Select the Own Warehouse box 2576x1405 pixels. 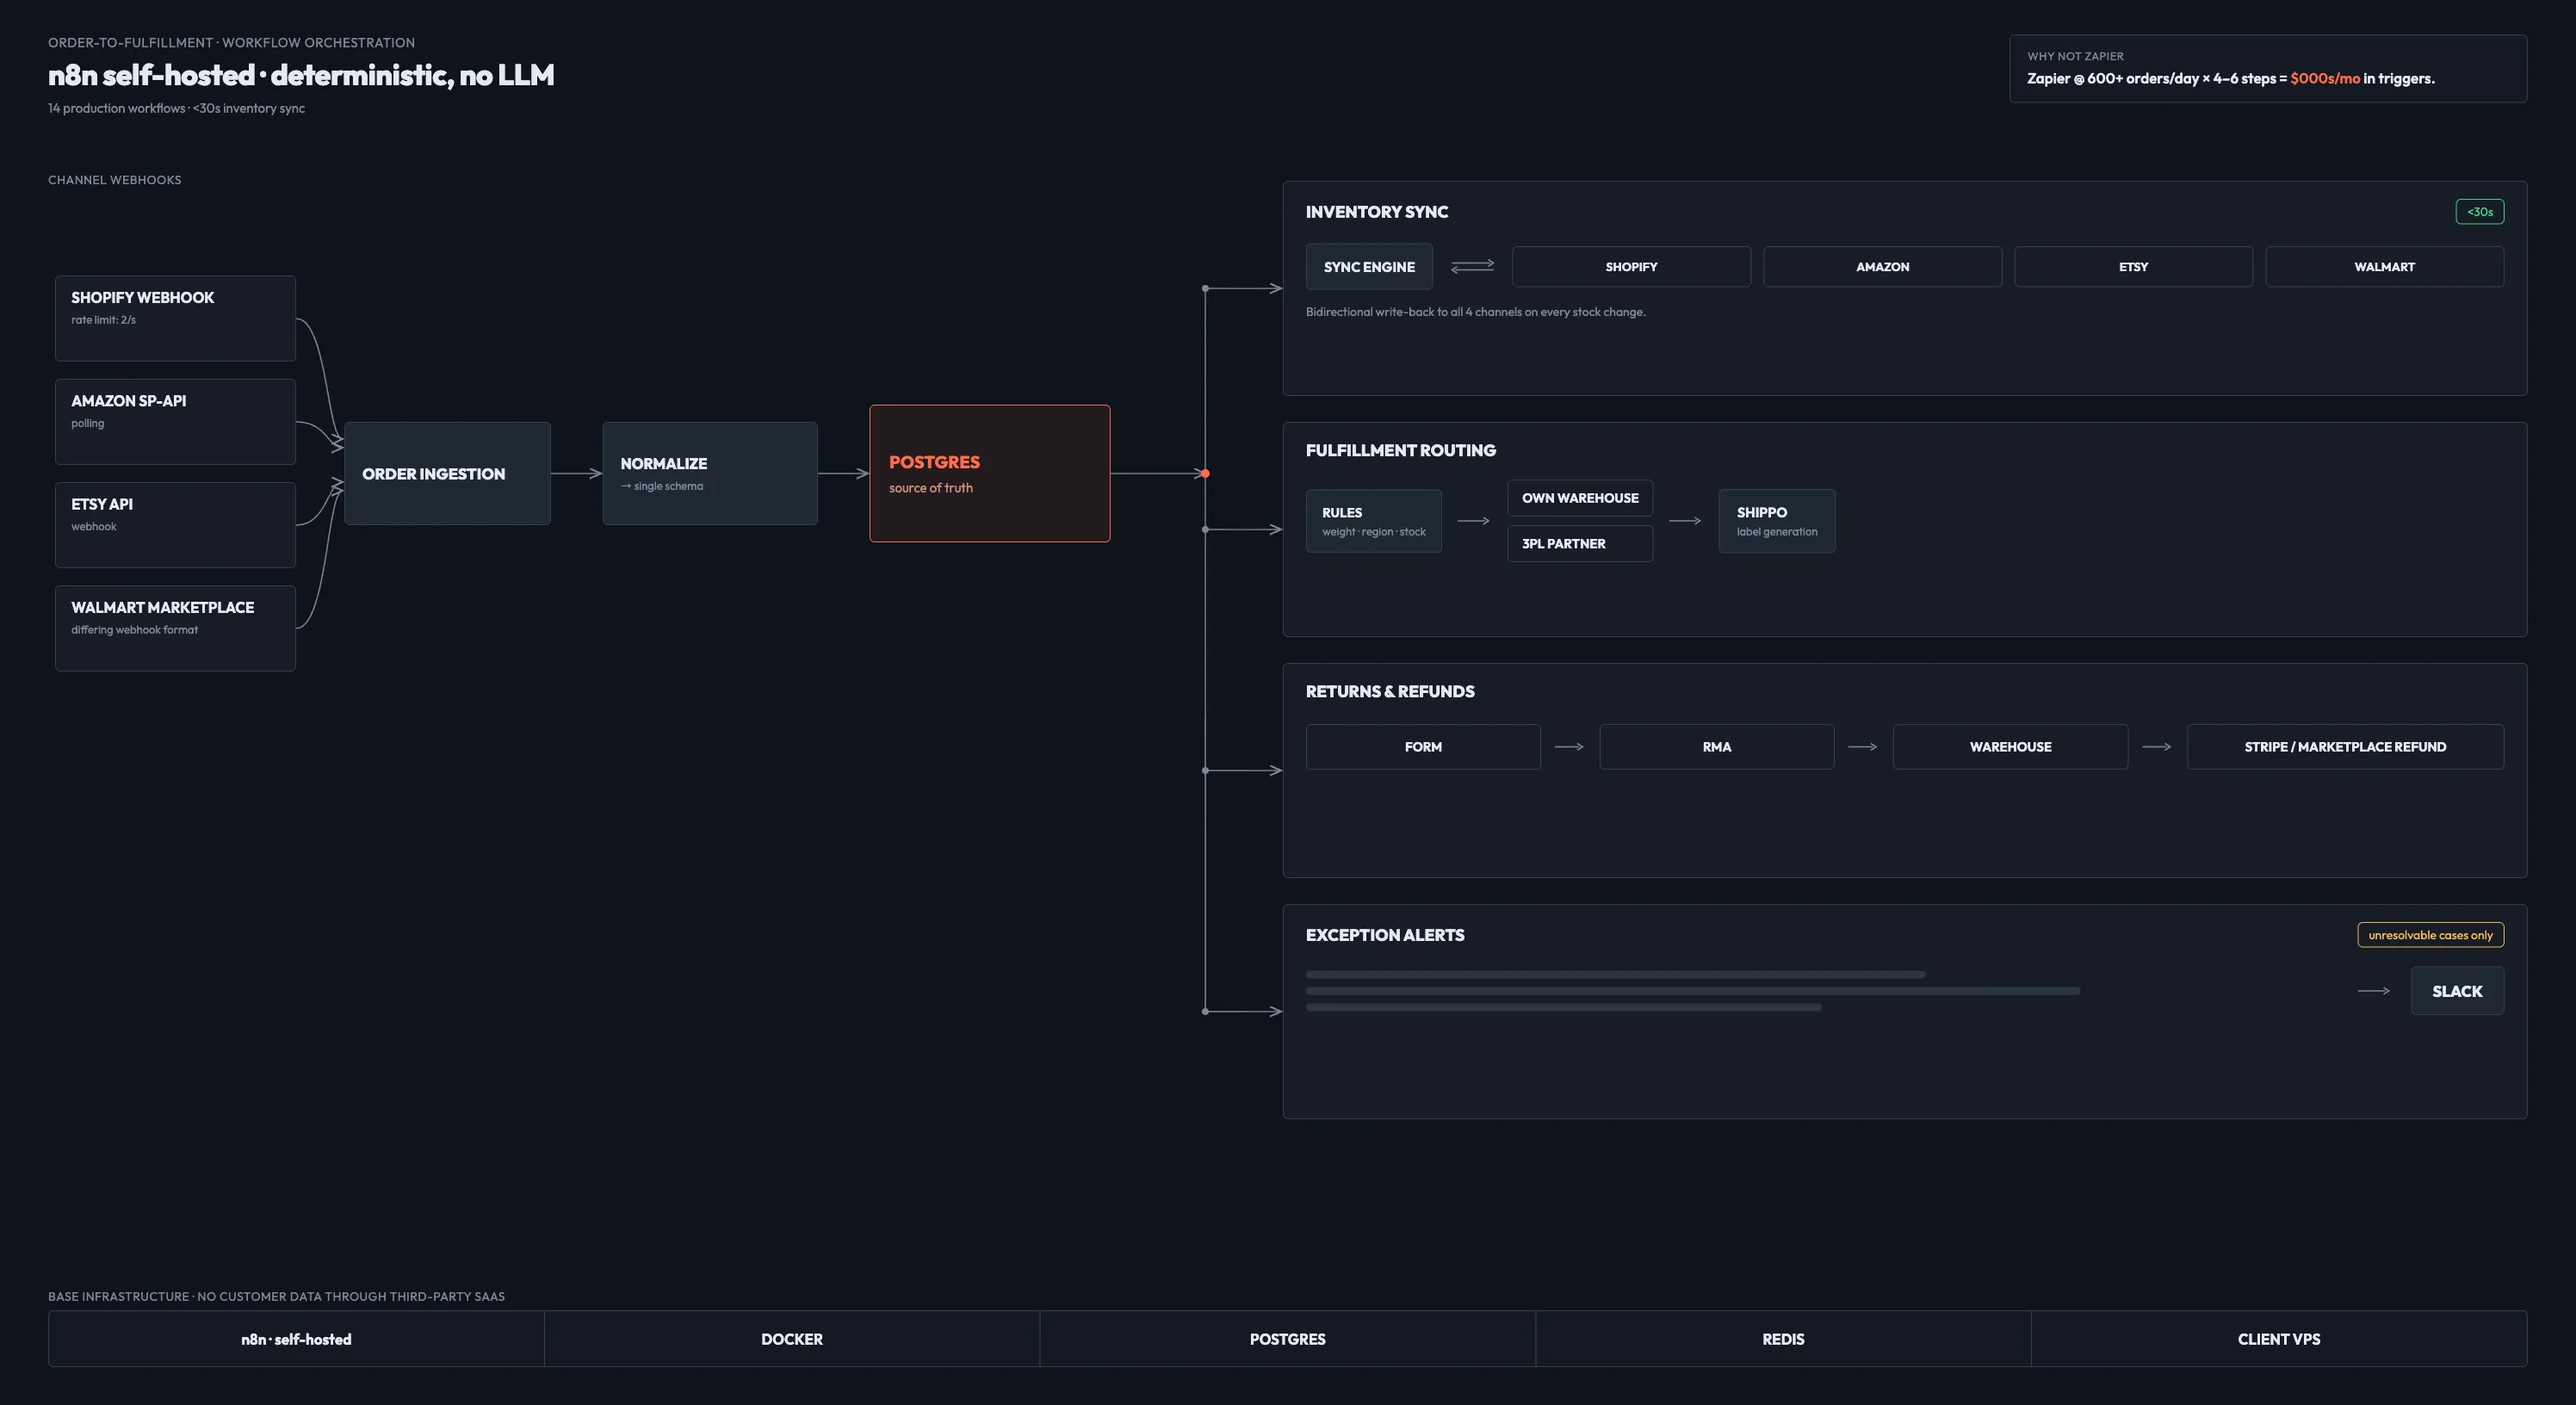pyautogui.click(x=1580, y=498)
